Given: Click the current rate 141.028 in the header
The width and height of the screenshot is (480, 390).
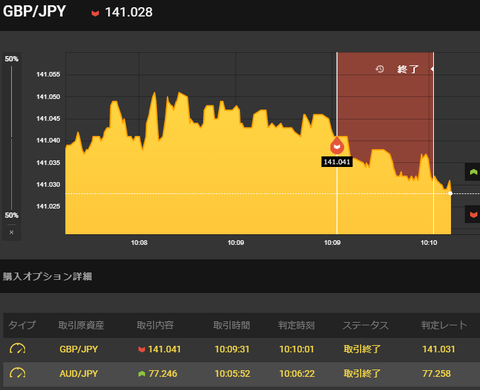Looking at the screenshot, I should 129,13.
